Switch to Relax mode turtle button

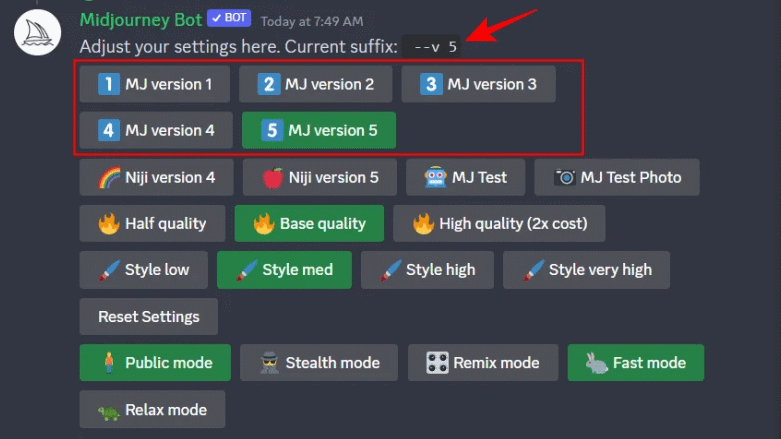(x=152, y=410)
